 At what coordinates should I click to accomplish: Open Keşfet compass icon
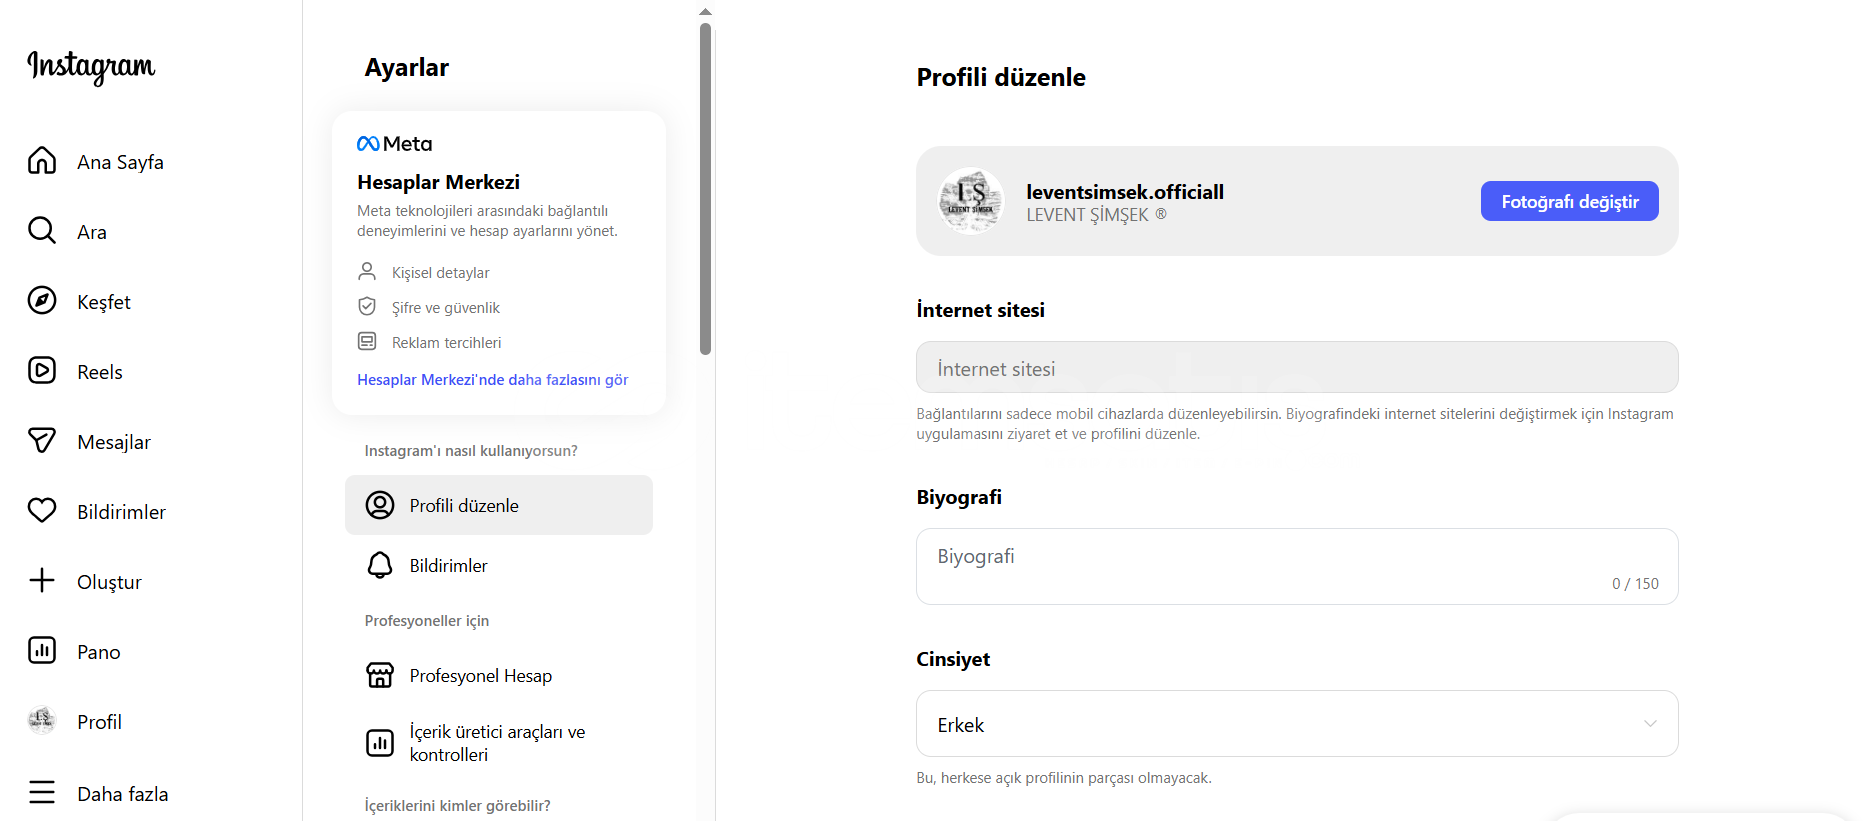[42, 301]
